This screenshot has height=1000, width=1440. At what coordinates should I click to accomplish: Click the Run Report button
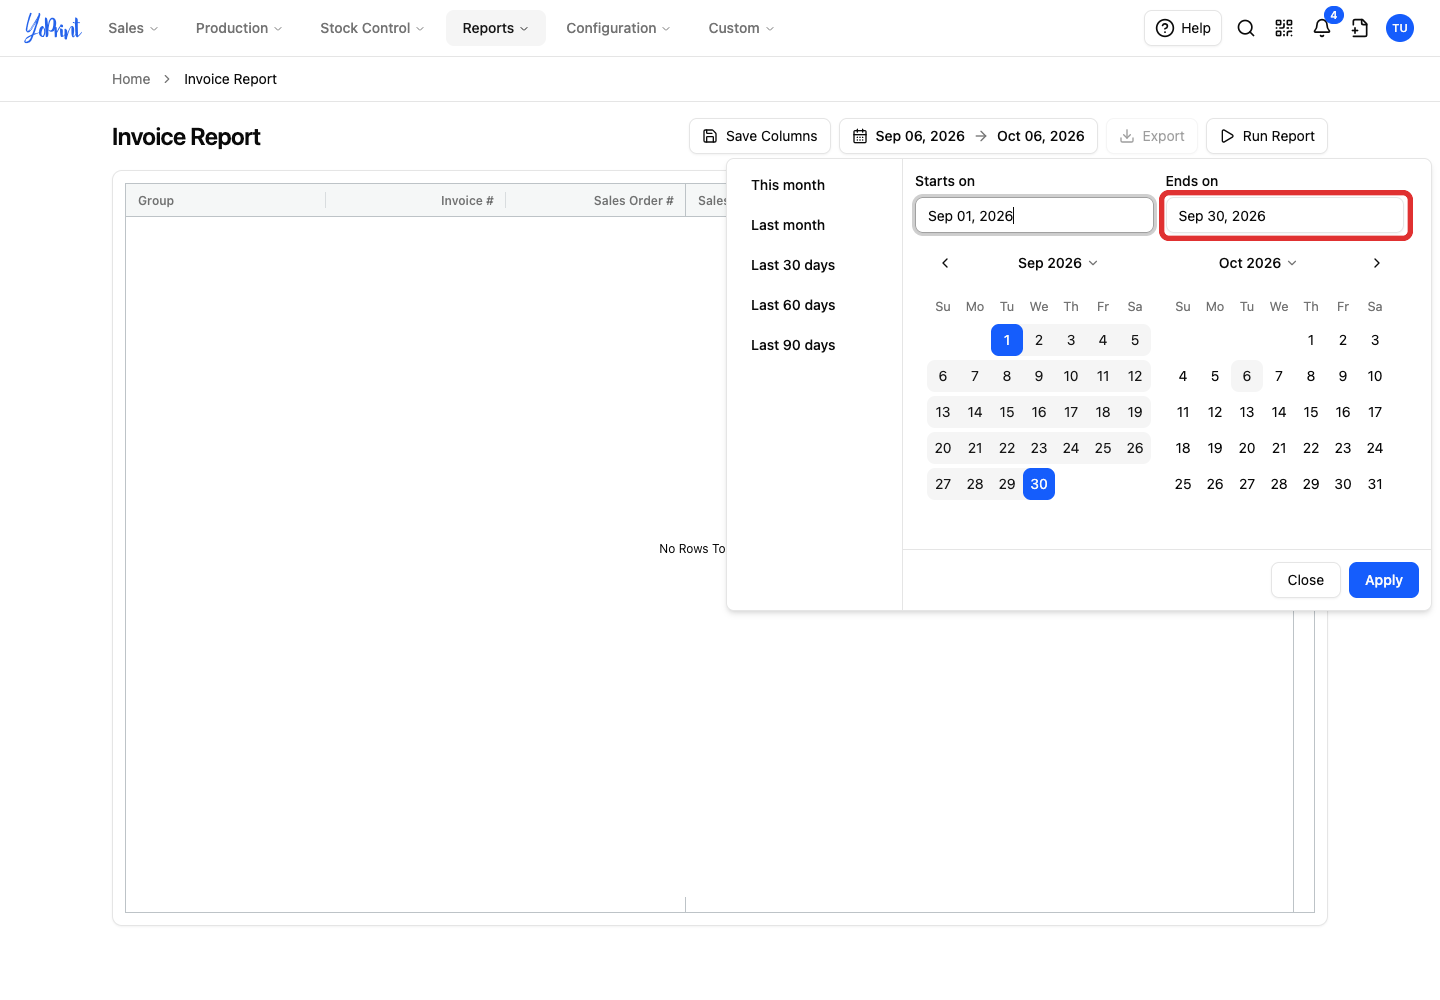click(x=1267, y=136)
